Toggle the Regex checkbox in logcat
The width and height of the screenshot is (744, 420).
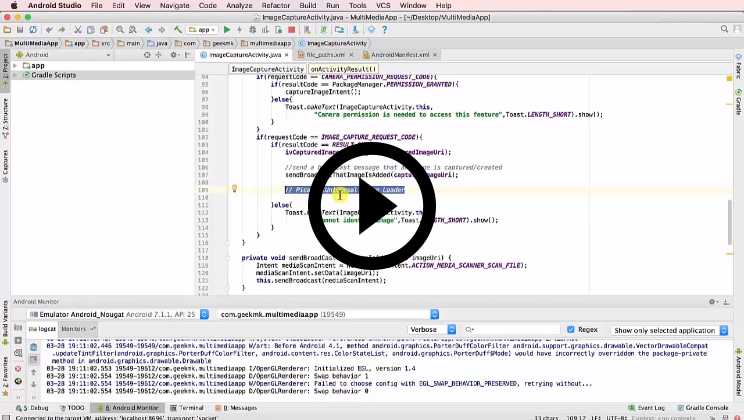pyautogui.click(x=570, y=329)
